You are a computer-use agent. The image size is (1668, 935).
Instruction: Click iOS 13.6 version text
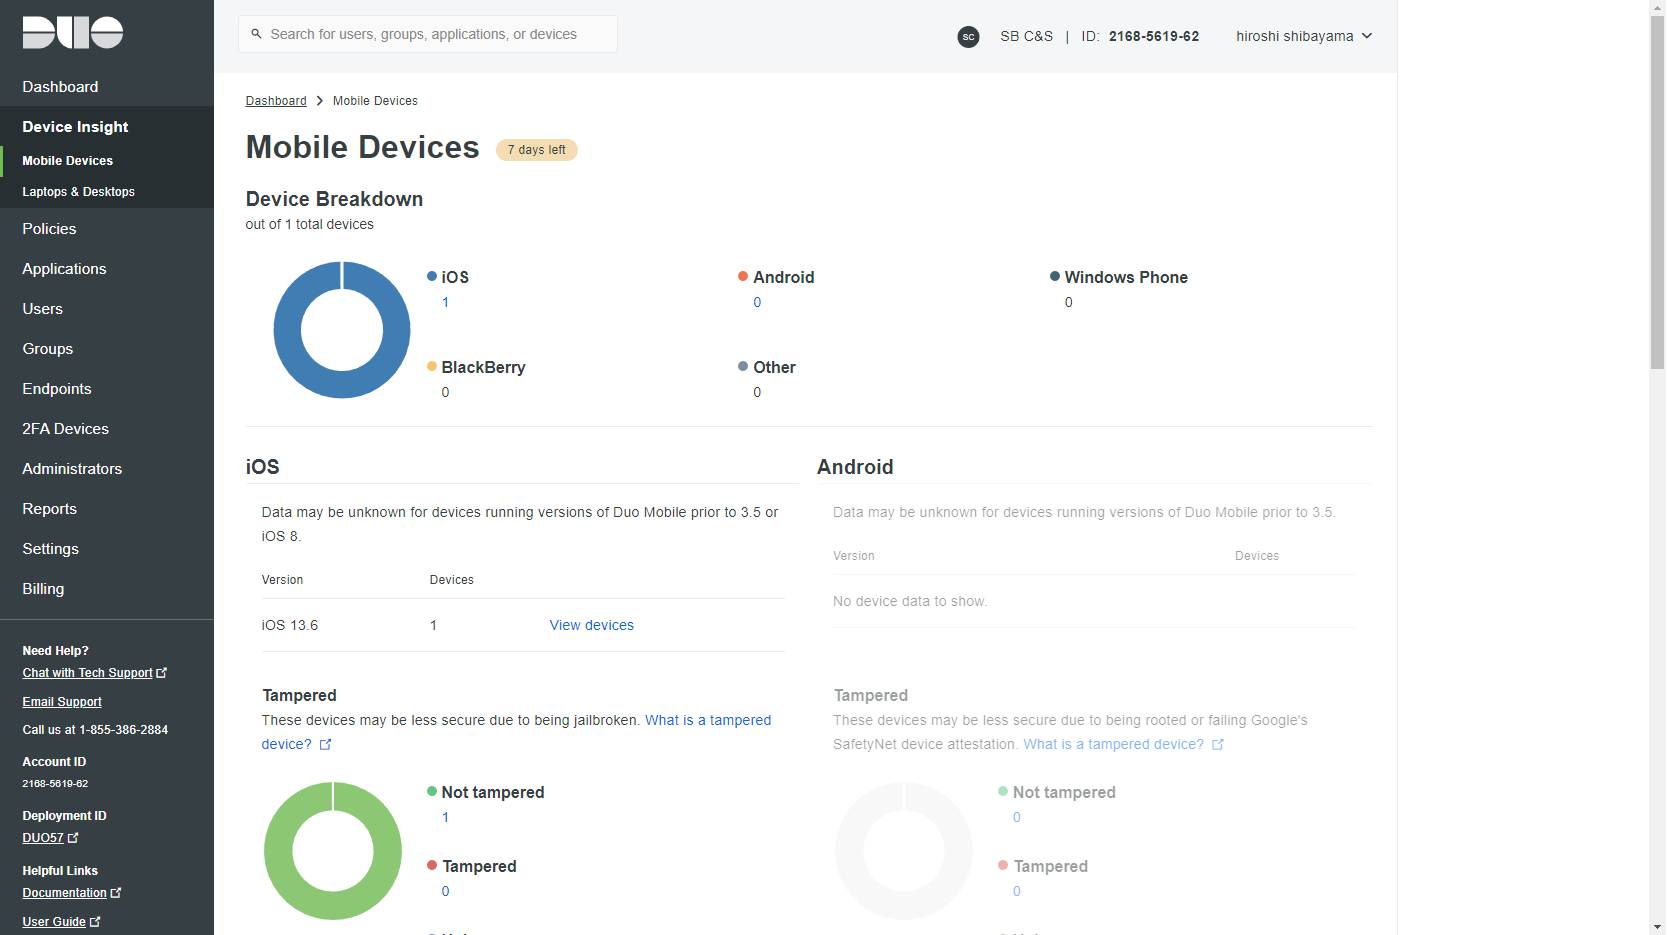point(290,625)
